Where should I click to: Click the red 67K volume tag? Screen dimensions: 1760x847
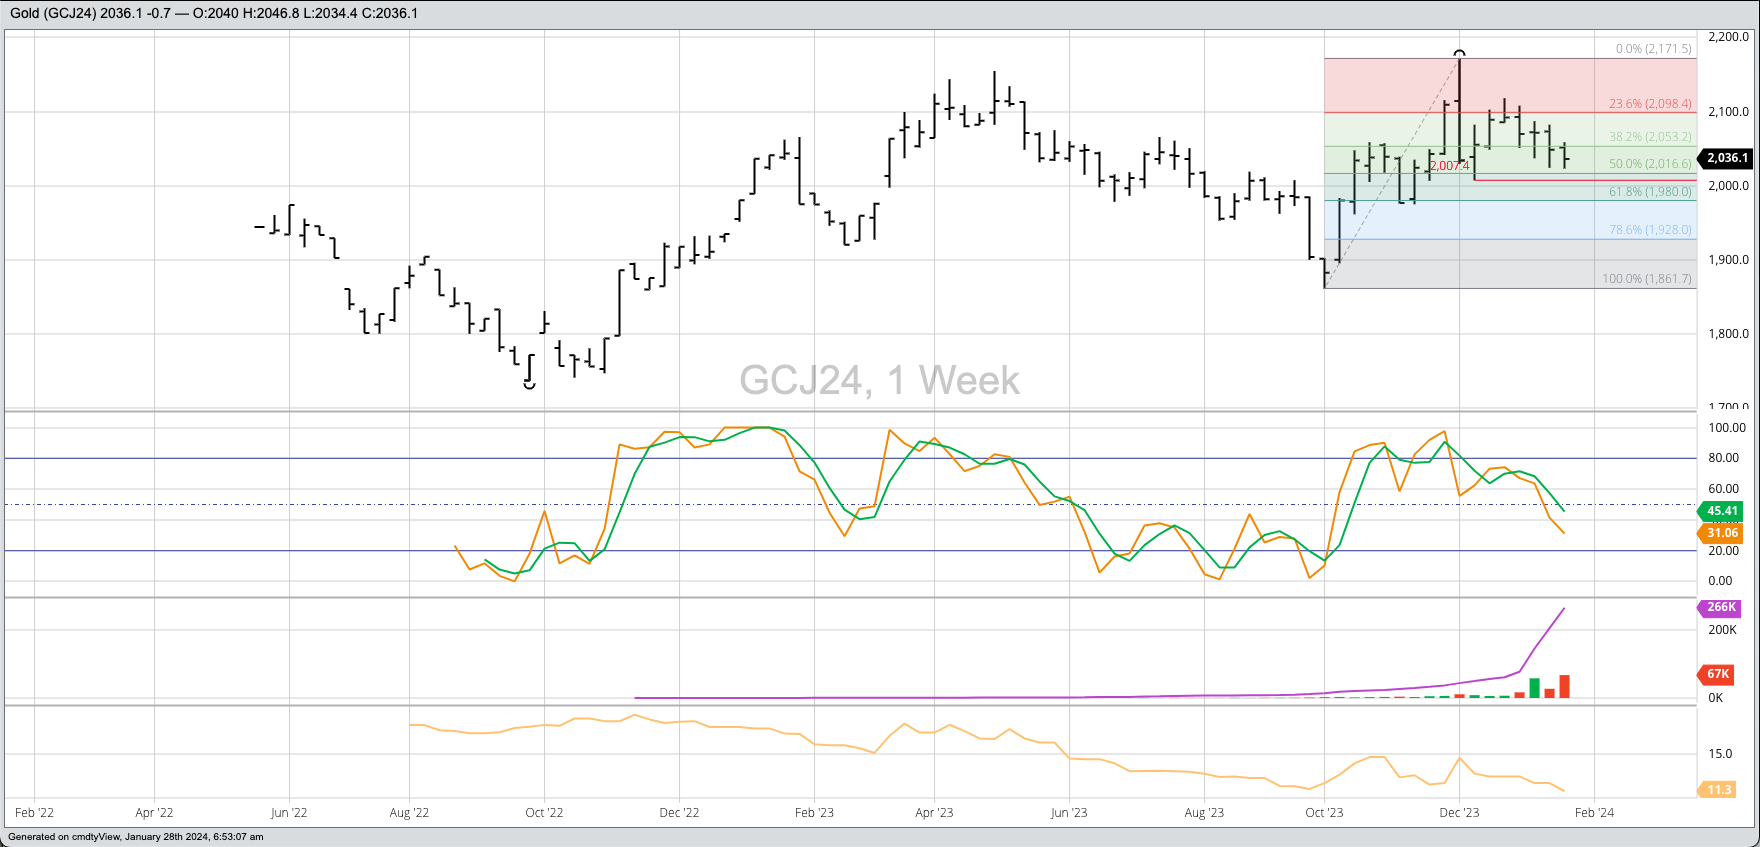[1717, 674]
